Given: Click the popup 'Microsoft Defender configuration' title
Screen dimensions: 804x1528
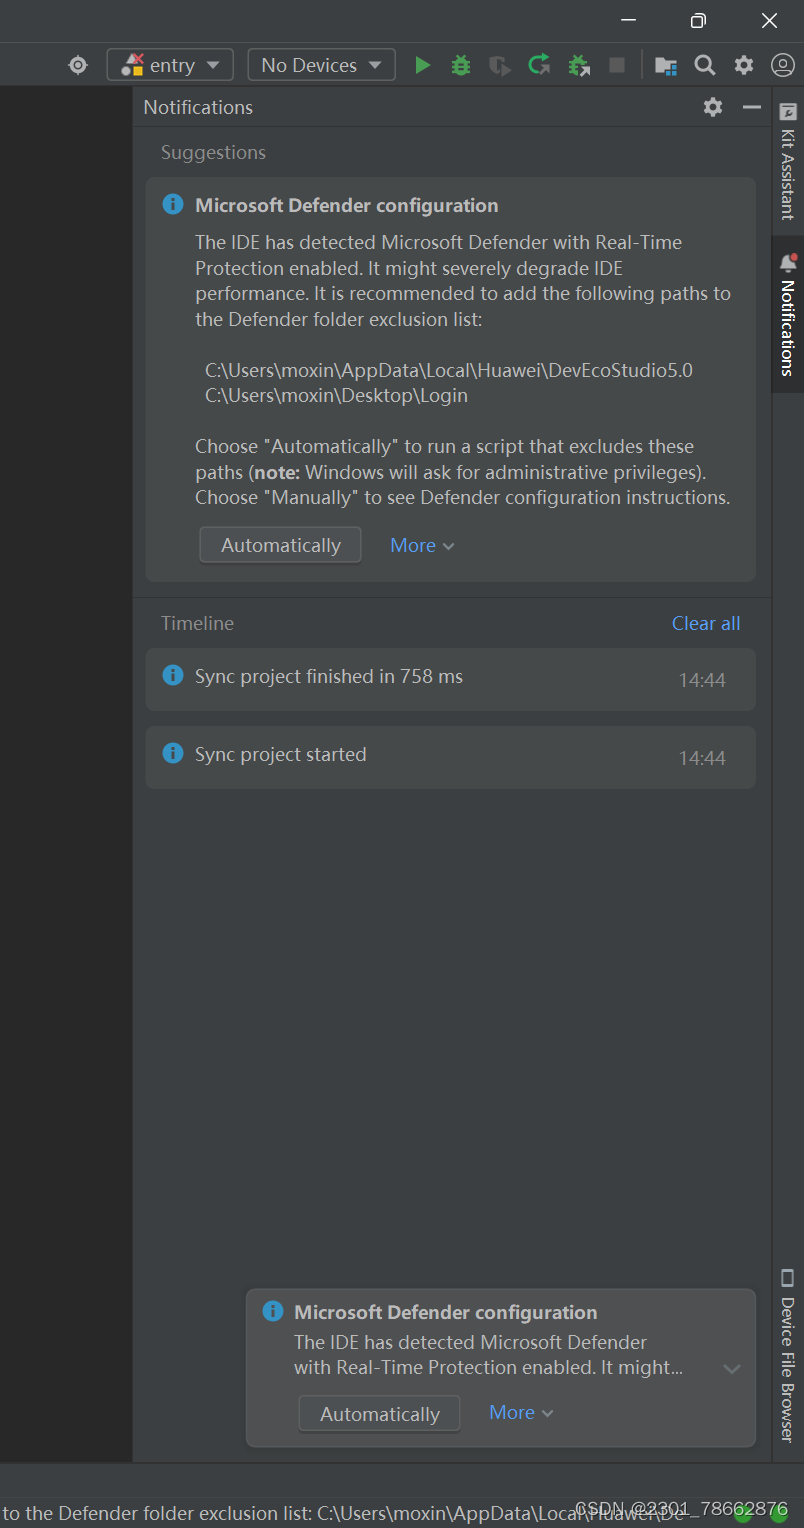Looking at the screenshot, I should tap(445, 1312).
